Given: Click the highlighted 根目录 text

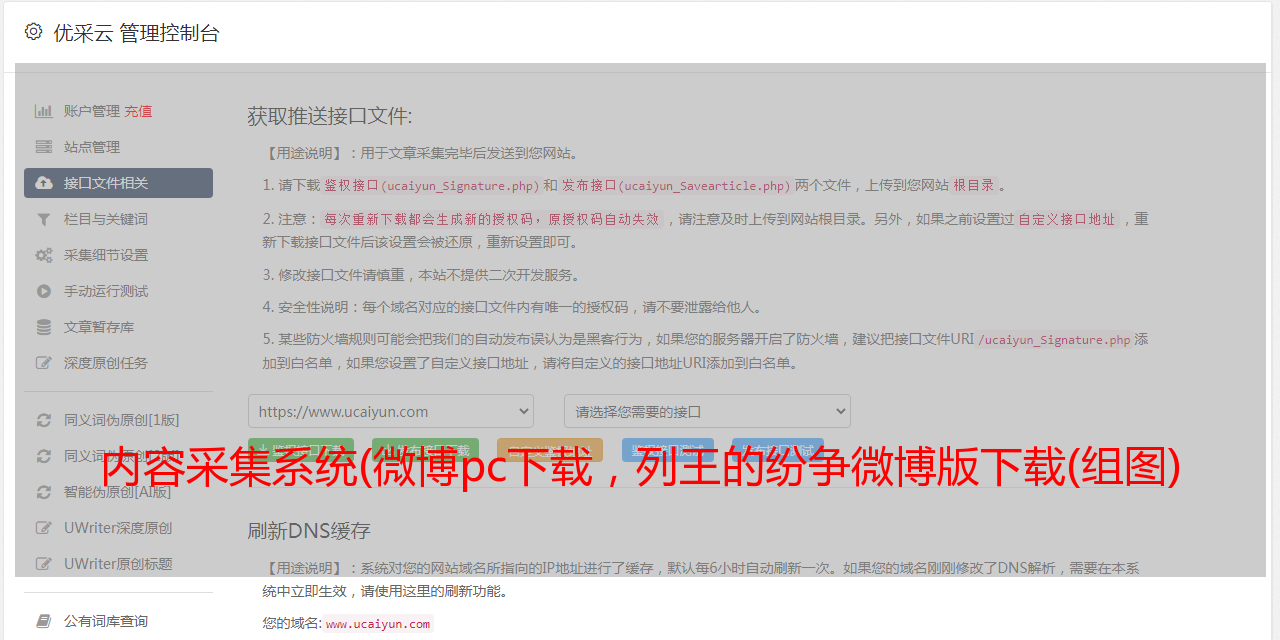Looking at the screenshot, I should (x=974, y=185).
